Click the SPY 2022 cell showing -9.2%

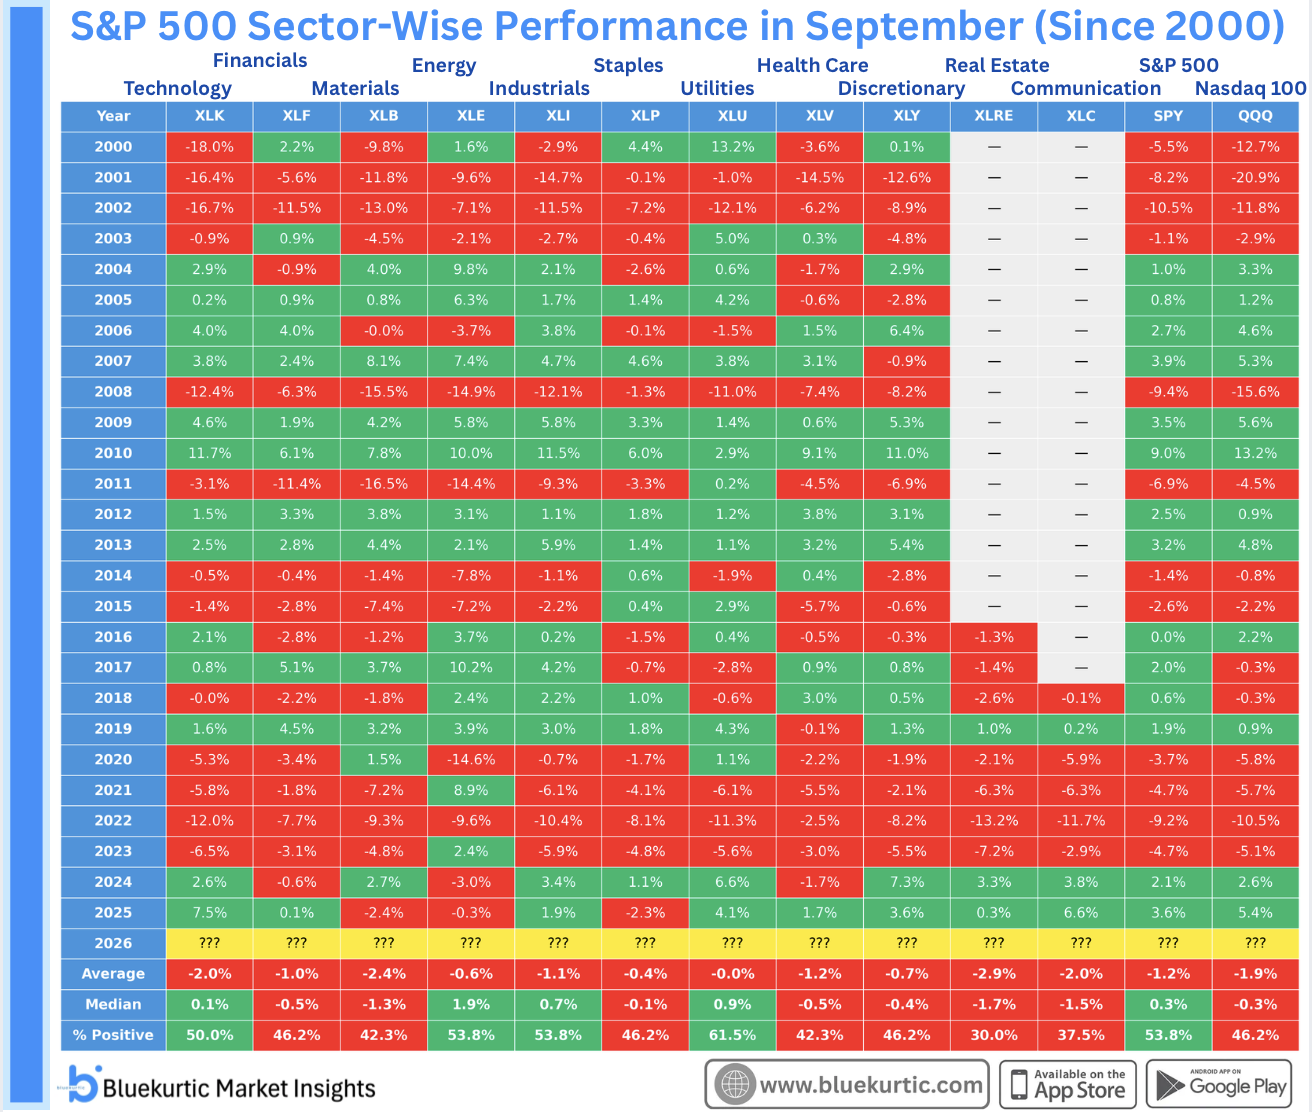(1168, 821)
